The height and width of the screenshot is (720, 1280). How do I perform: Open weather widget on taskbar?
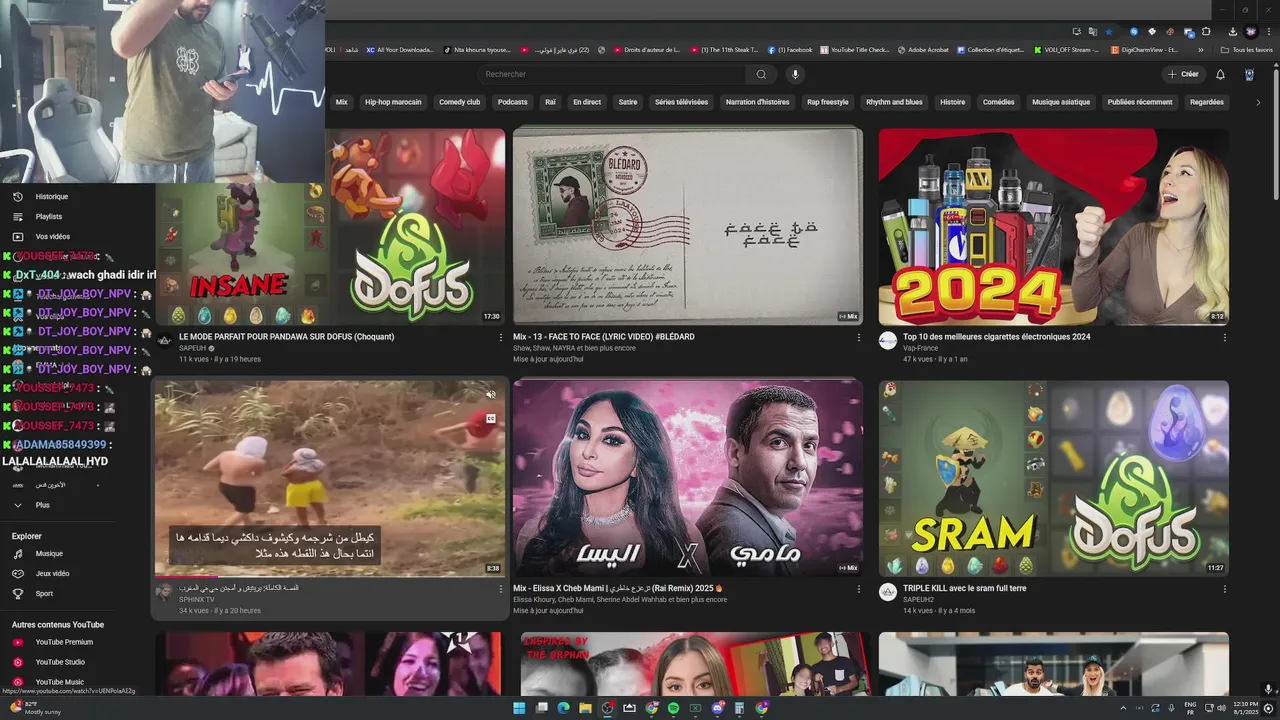(36, 708)
